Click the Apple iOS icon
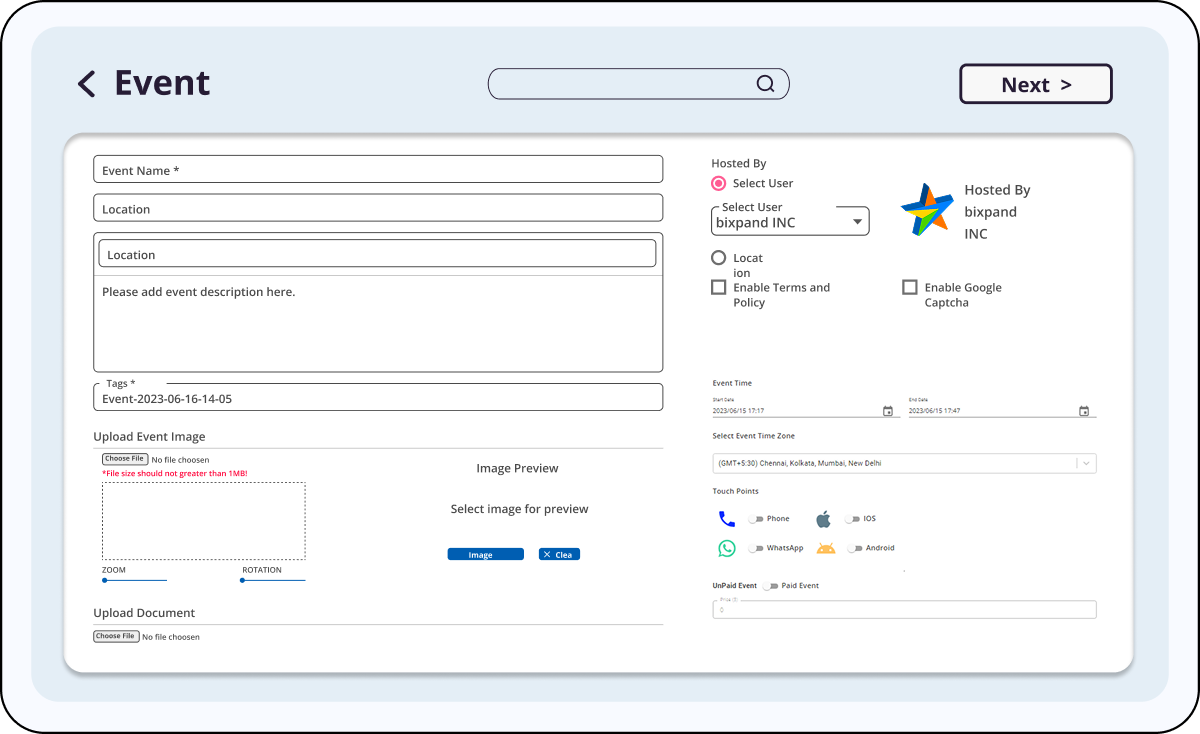Image resolution: width=1200 pixels, height=734 pixels. (x=824, y=519)
